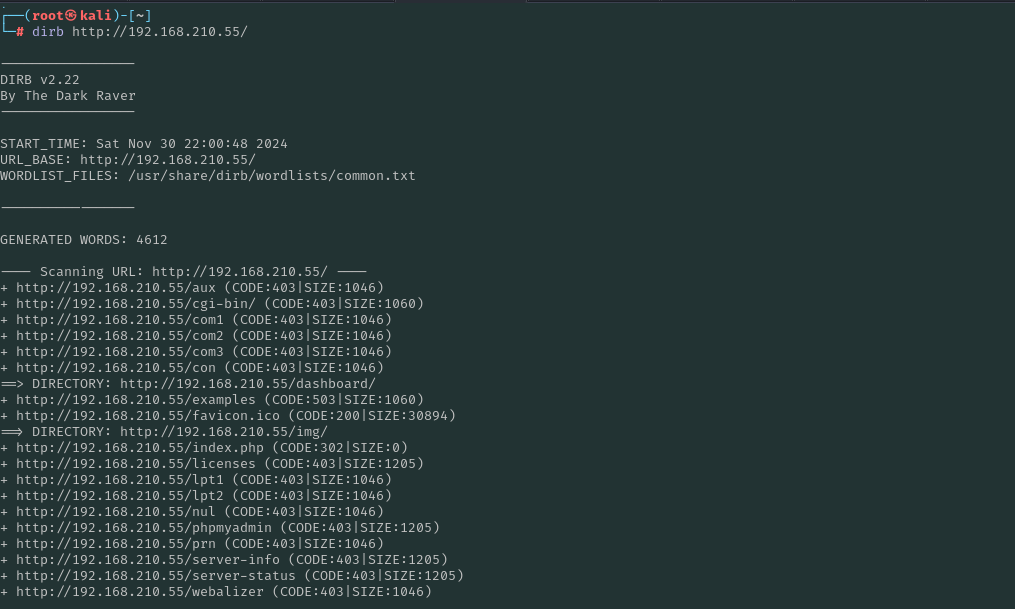Viewport: 1015px width, 609px height.
Task: Open the dashboard directory URL
Action: click(248, 384)
